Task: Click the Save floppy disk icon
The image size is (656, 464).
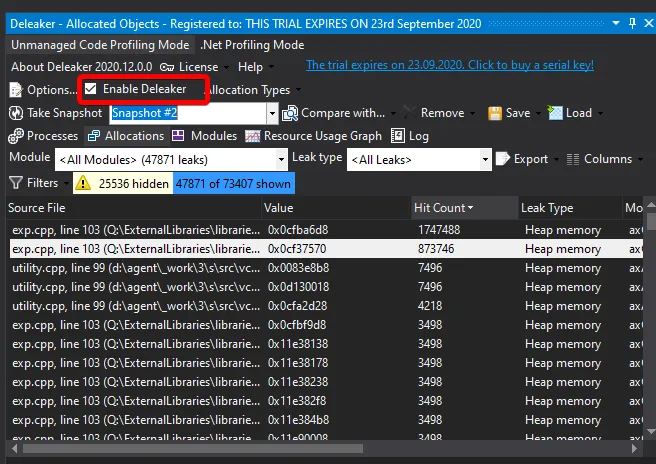Action: (x=495, y=113)
